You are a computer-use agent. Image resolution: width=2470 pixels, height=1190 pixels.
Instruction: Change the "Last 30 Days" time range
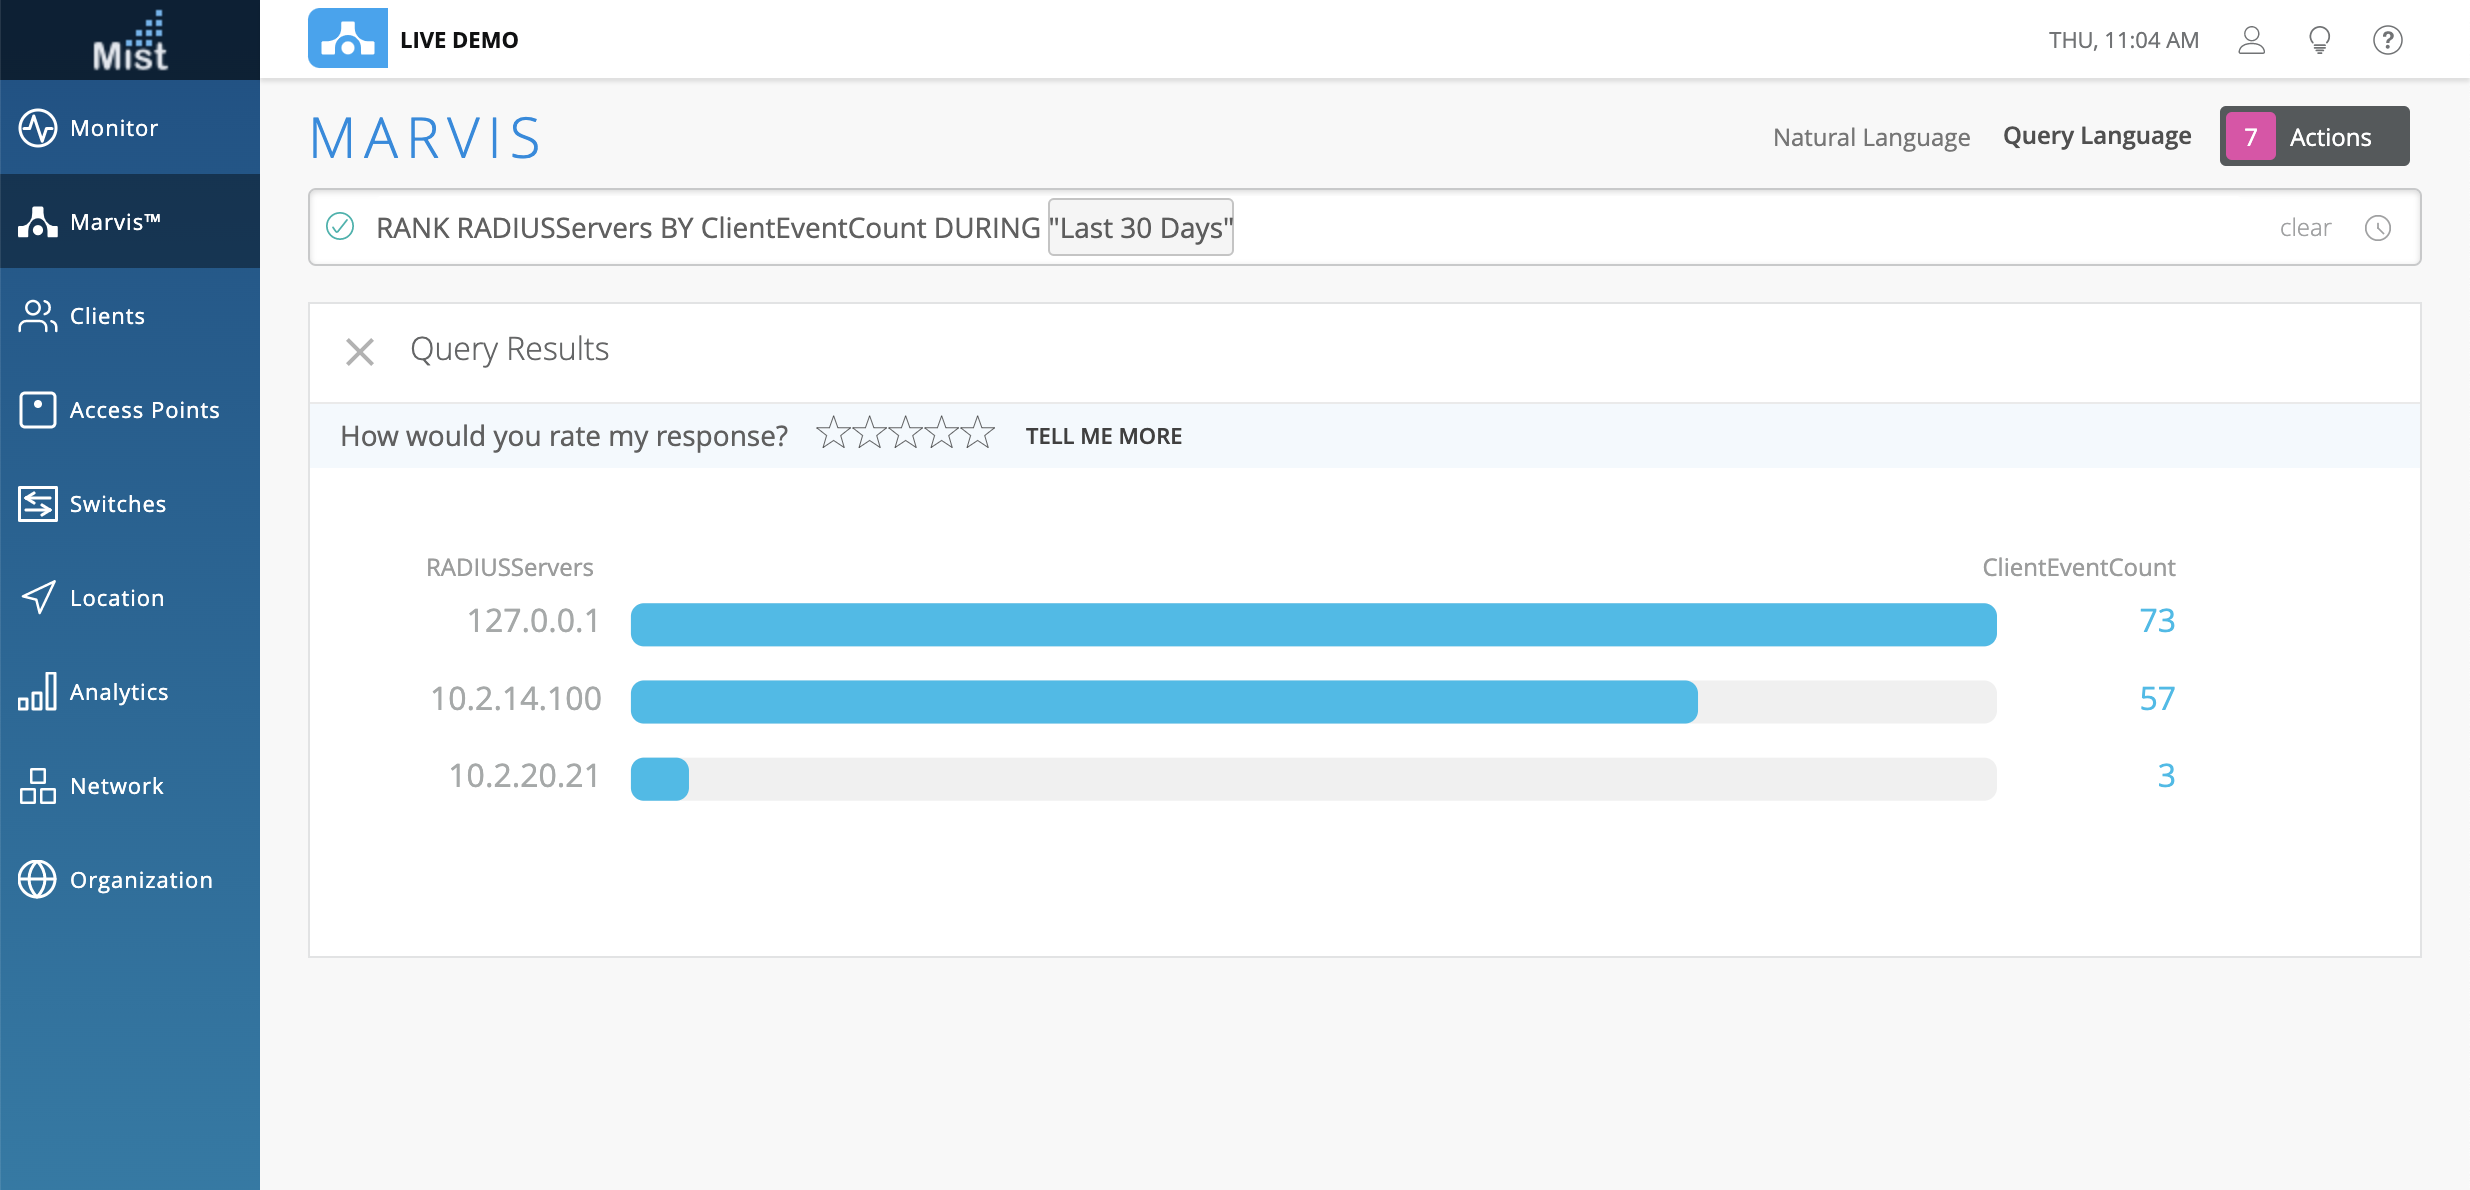click(1140, 228)
